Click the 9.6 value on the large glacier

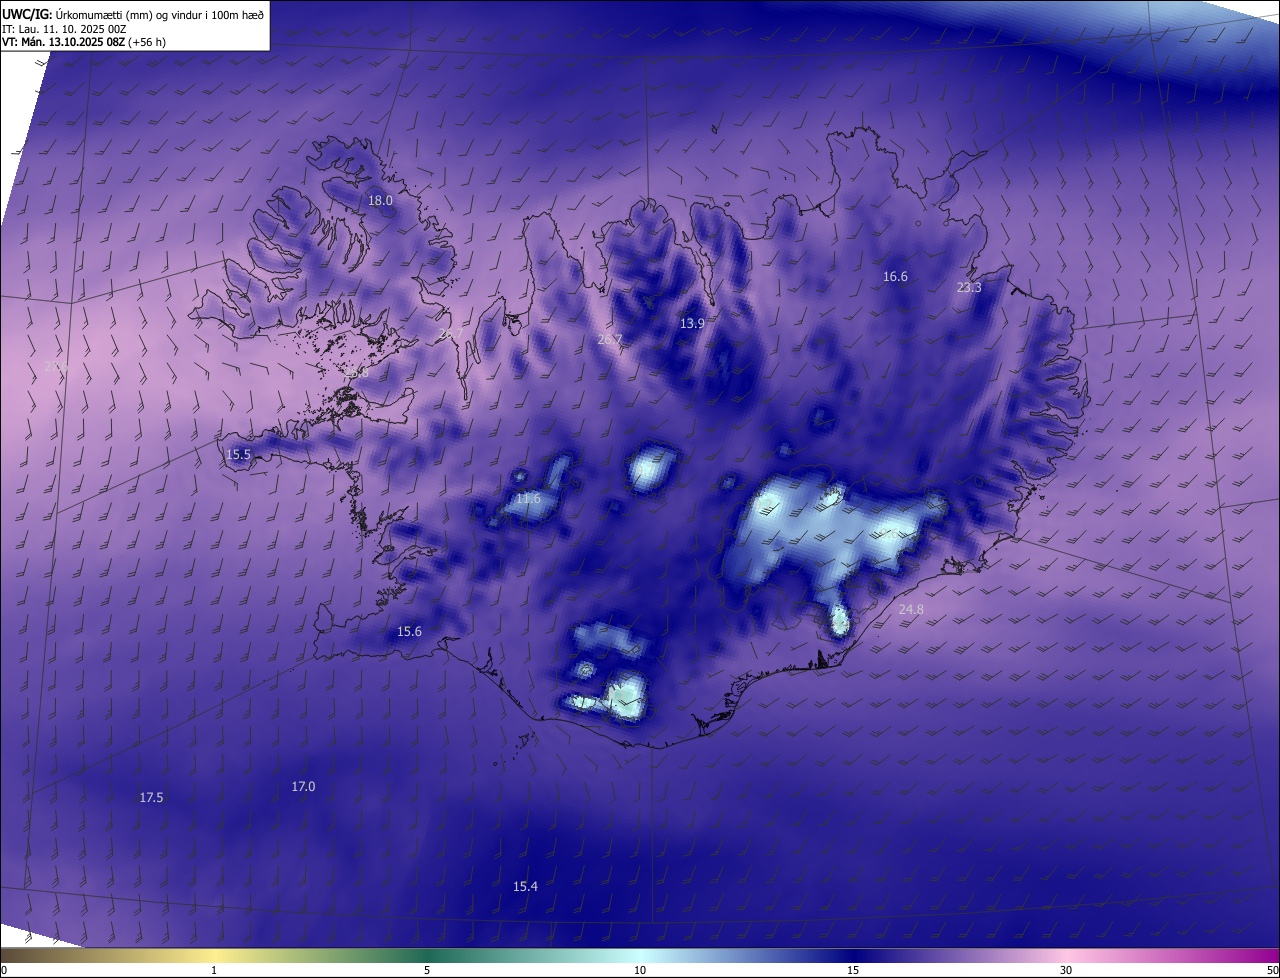tap(890, 534)
